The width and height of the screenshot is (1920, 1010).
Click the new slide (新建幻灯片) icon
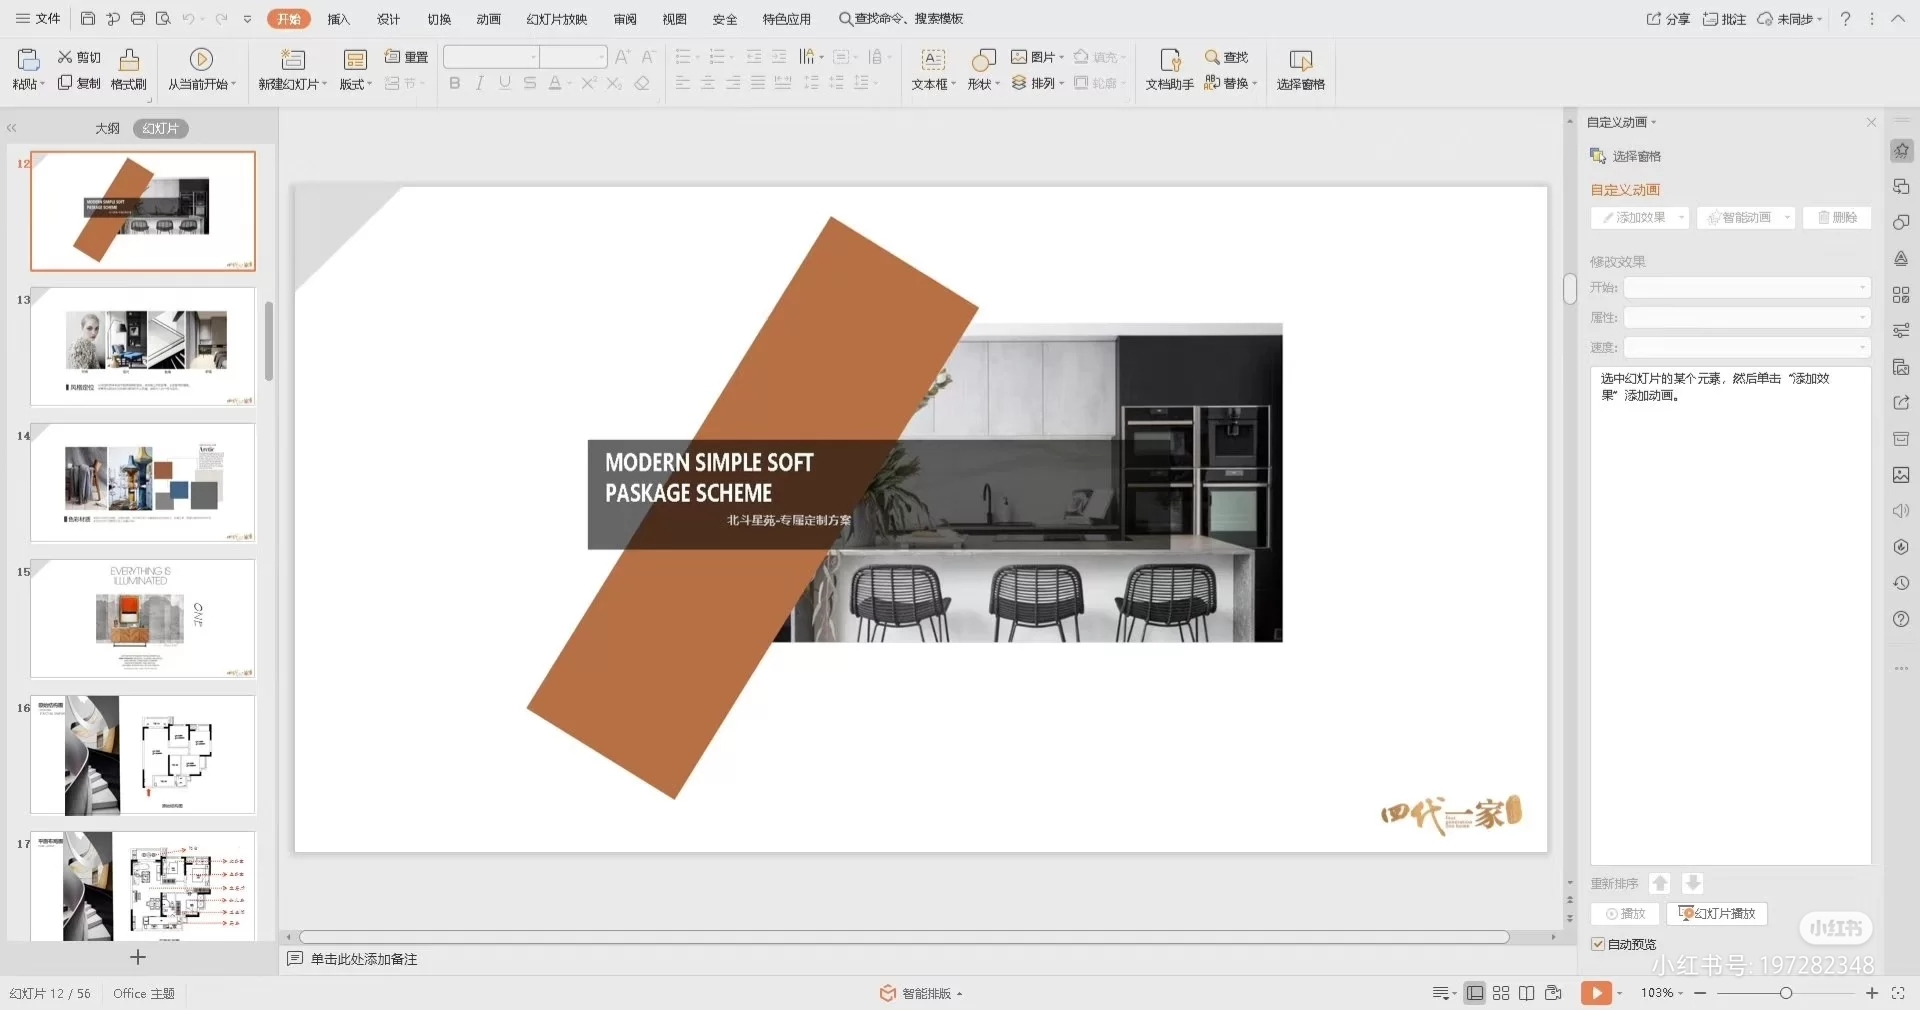[x=293, y=60]
